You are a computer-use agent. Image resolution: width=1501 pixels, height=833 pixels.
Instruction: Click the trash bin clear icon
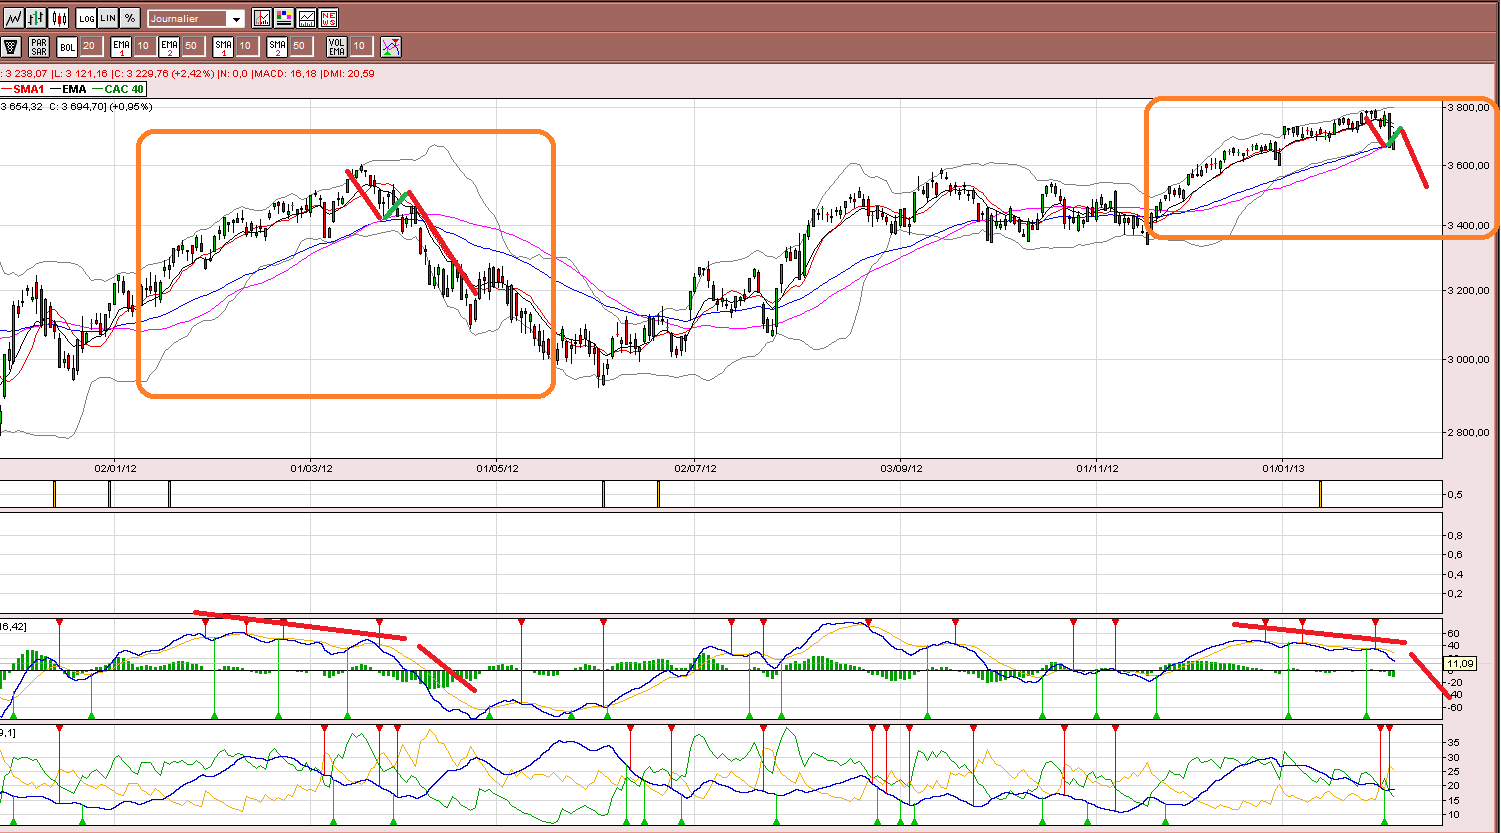pyautogui.click(x=12, y=46)
